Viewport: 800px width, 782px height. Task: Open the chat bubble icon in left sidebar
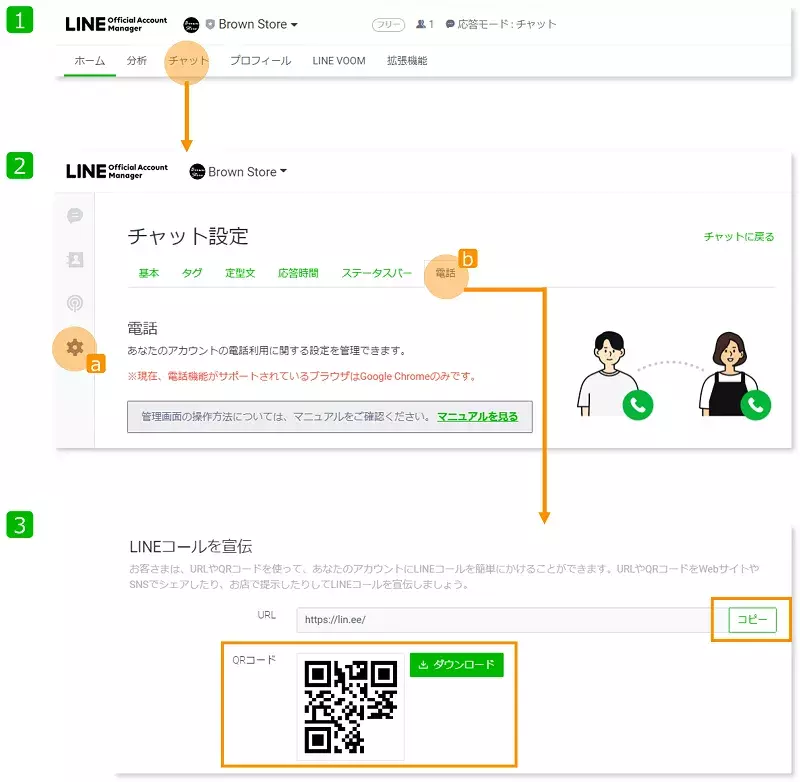pos(75,215)
